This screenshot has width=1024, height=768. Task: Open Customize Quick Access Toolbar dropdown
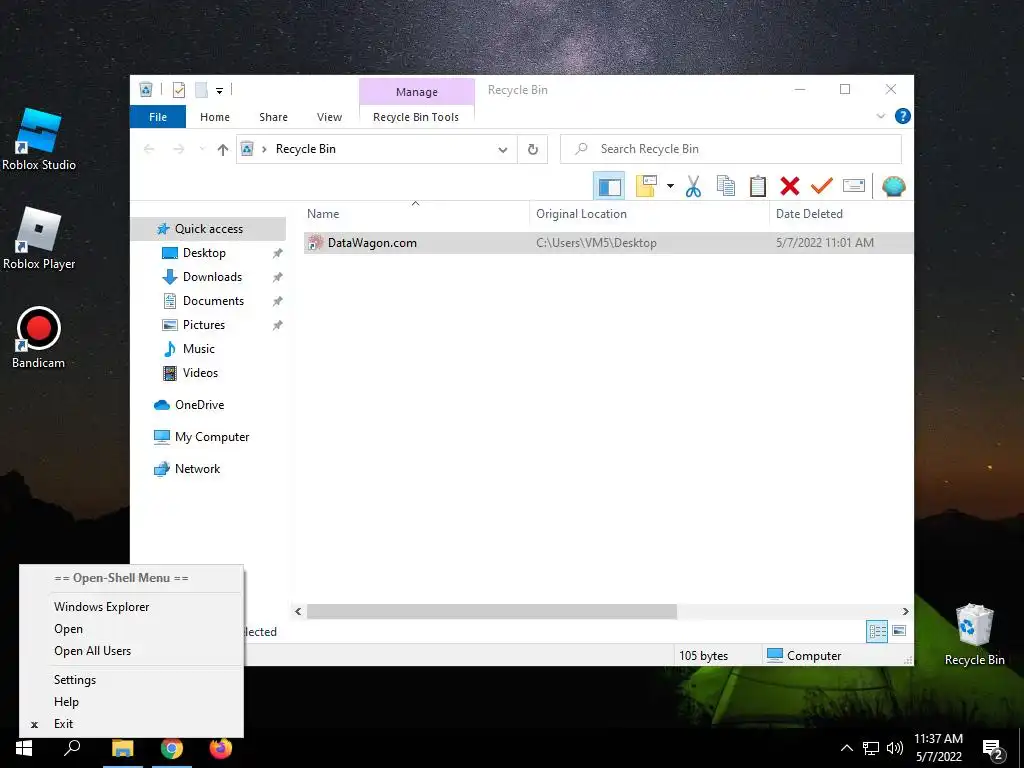coord(219,91)
